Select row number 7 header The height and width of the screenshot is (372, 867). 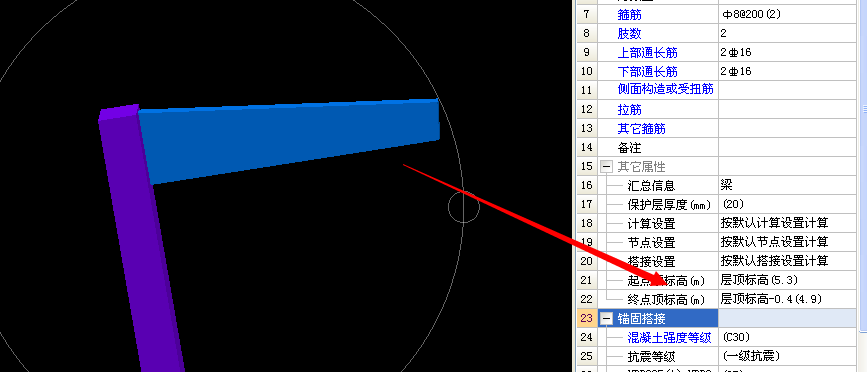587,15
